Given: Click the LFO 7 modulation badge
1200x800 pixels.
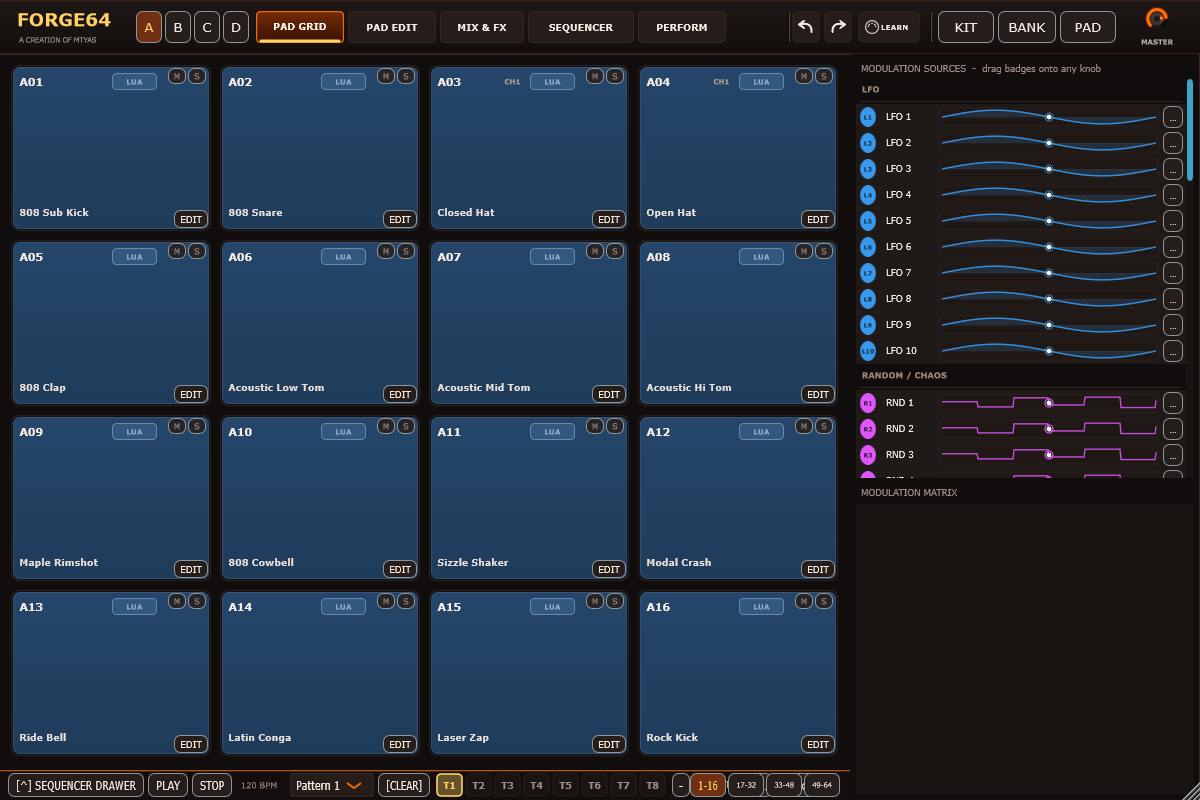Looking at the screenshot, I should coord(868,273).
